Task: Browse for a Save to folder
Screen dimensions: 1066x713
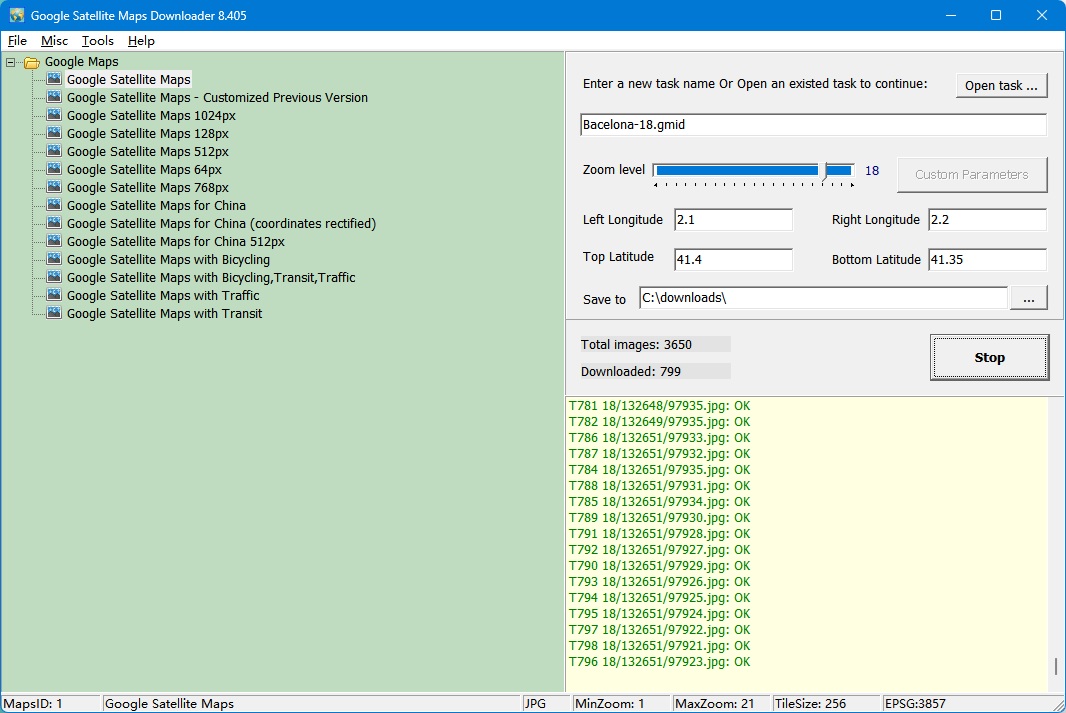Action: click(x=1029, y=298)
